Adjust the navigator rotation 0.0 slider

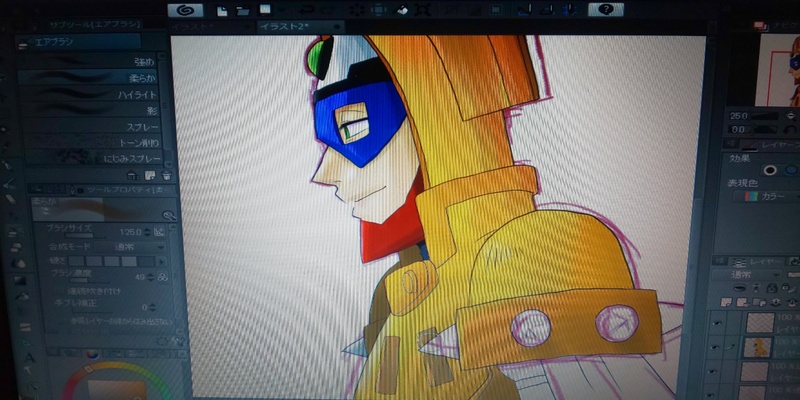(765, 130)
